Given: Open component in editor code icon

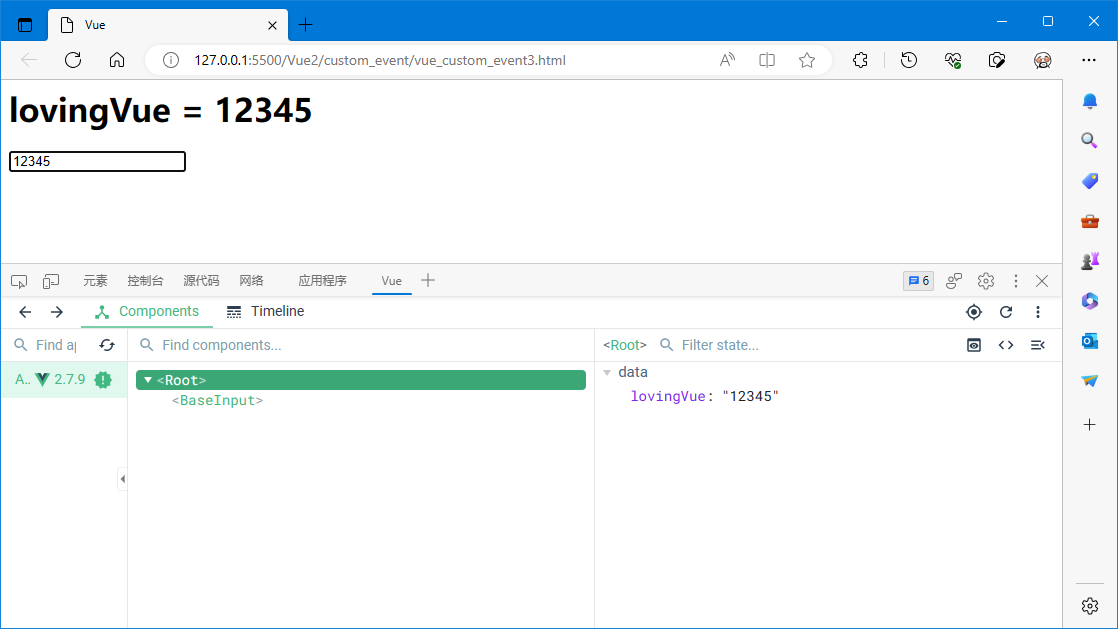Looking at the screenshot, I should pyautogui.click(x=1006, y=345).
